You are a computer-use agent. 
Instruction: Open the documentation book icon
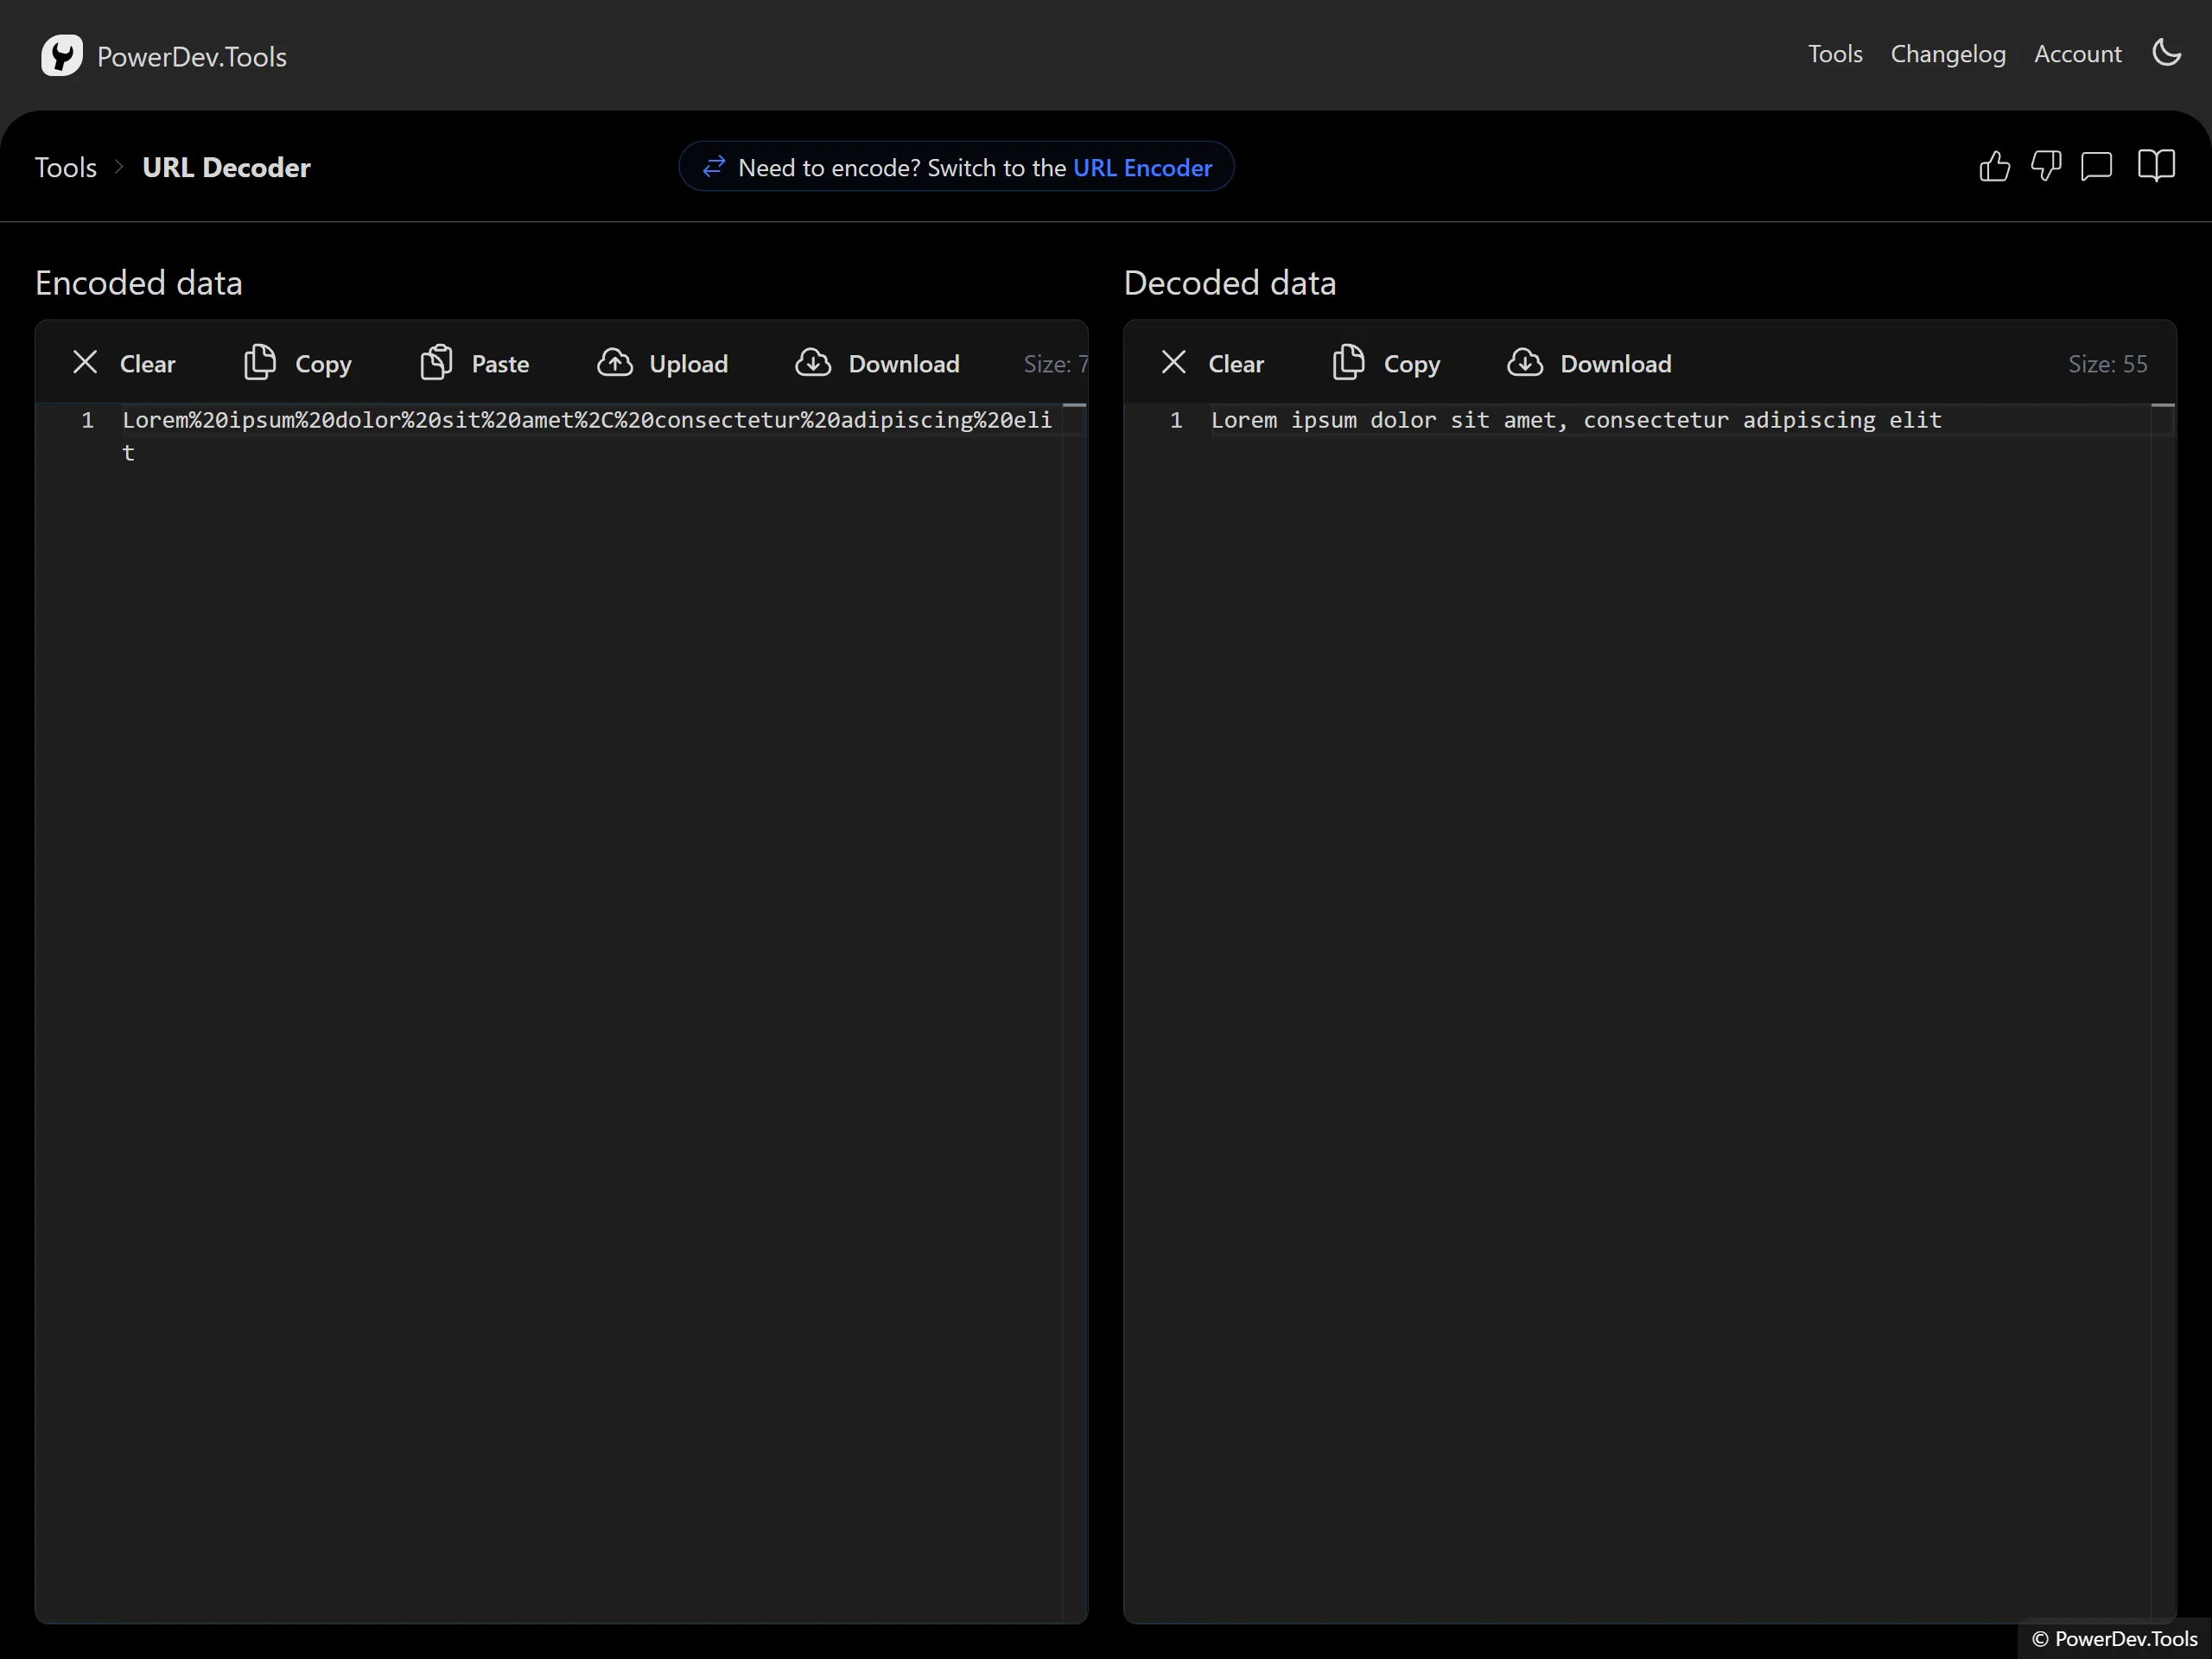click(2156, 166)
